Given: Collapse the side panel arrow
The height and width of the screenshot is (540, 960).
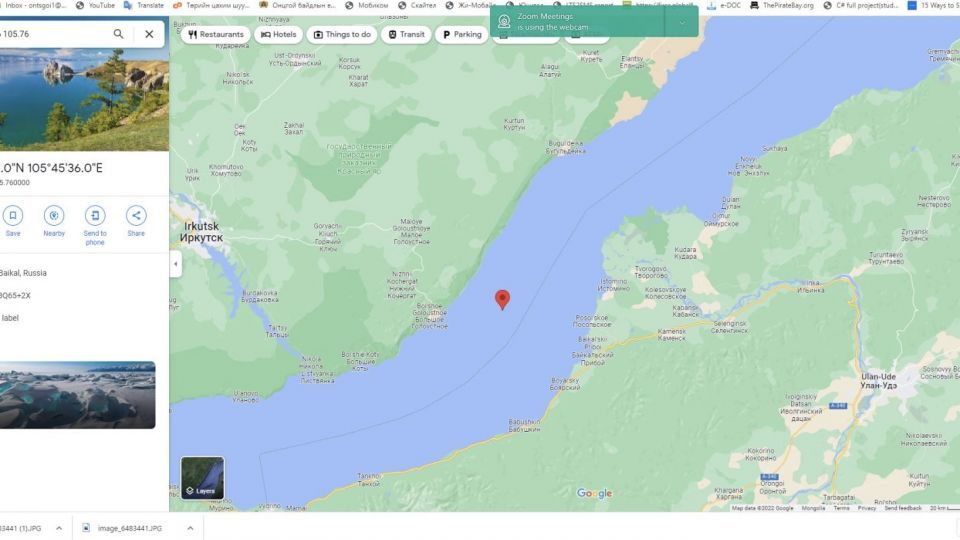Looking at the screenshot, I should [x=175, y=264].
